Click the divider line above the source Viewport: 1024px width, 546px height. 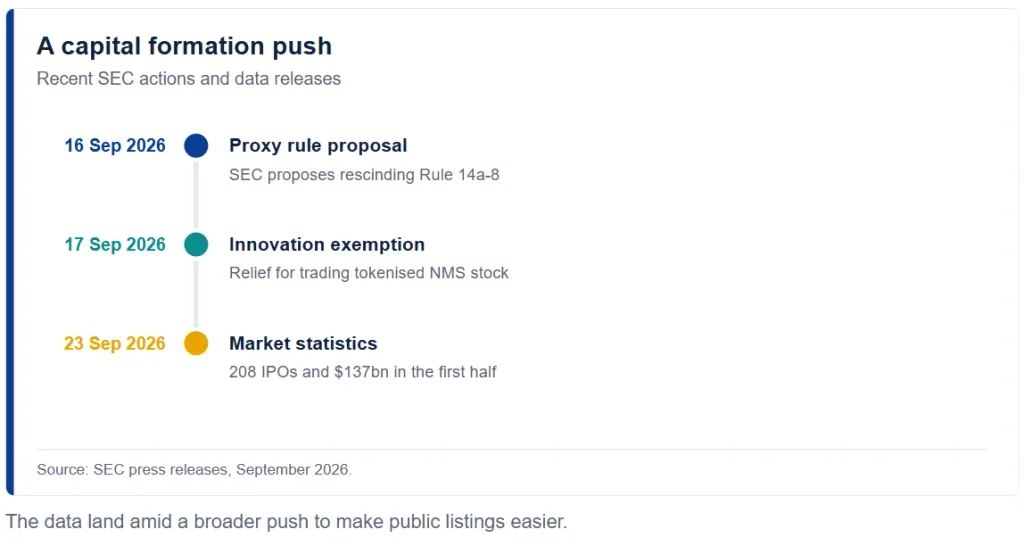[512, 449]
